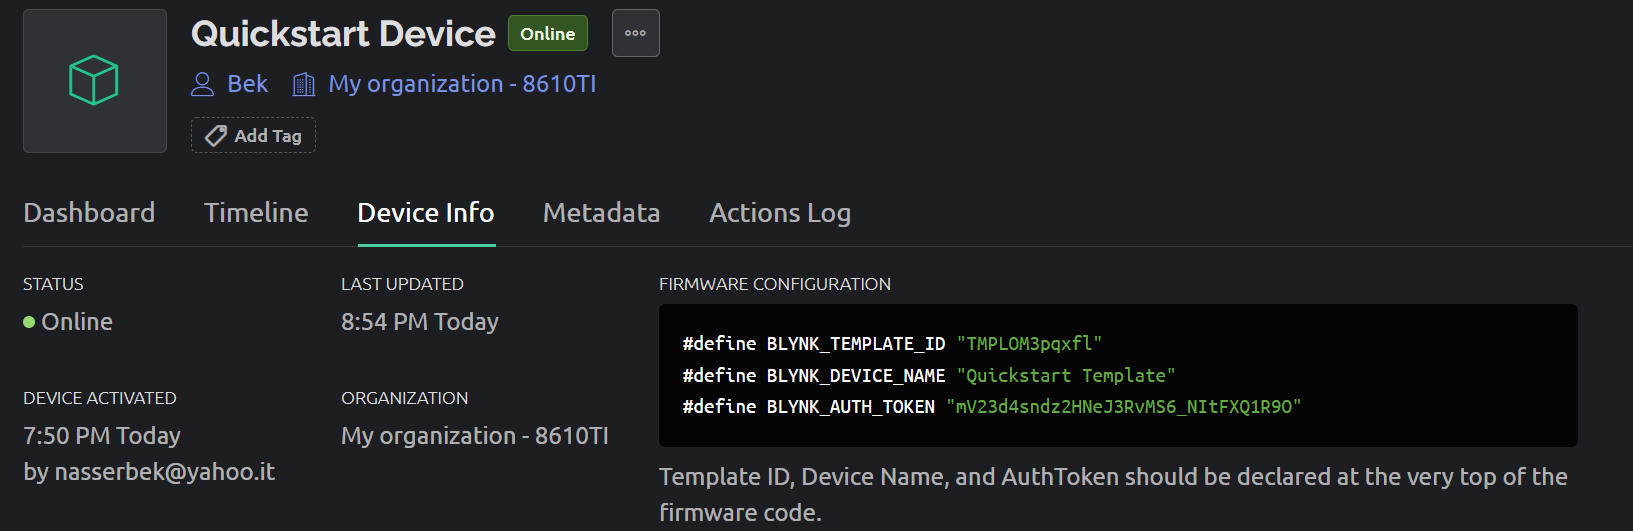
Task: Click the ORGANIZATION field label
Action: point(404,398)
